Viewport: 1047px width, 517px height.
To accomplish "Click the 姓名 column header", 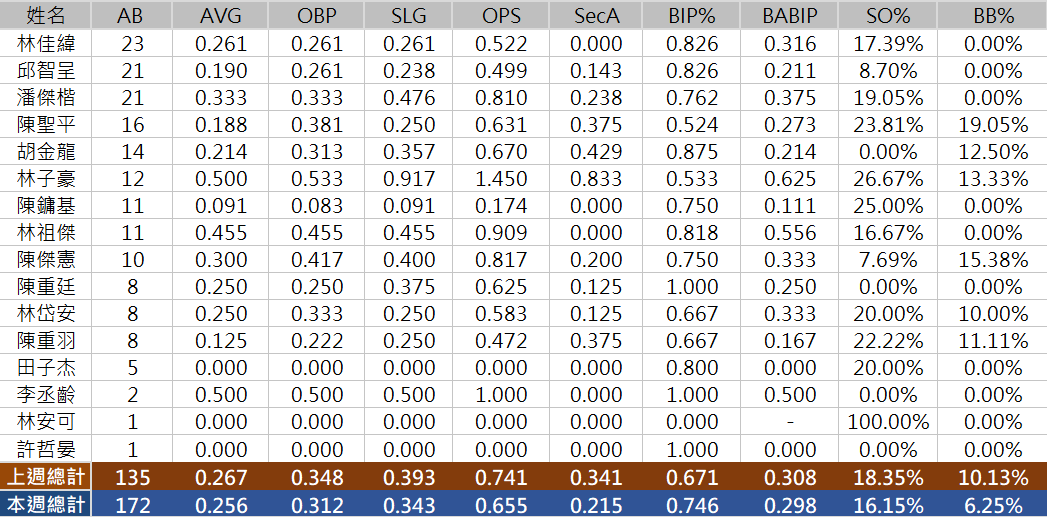I will [x=46, y=15].
